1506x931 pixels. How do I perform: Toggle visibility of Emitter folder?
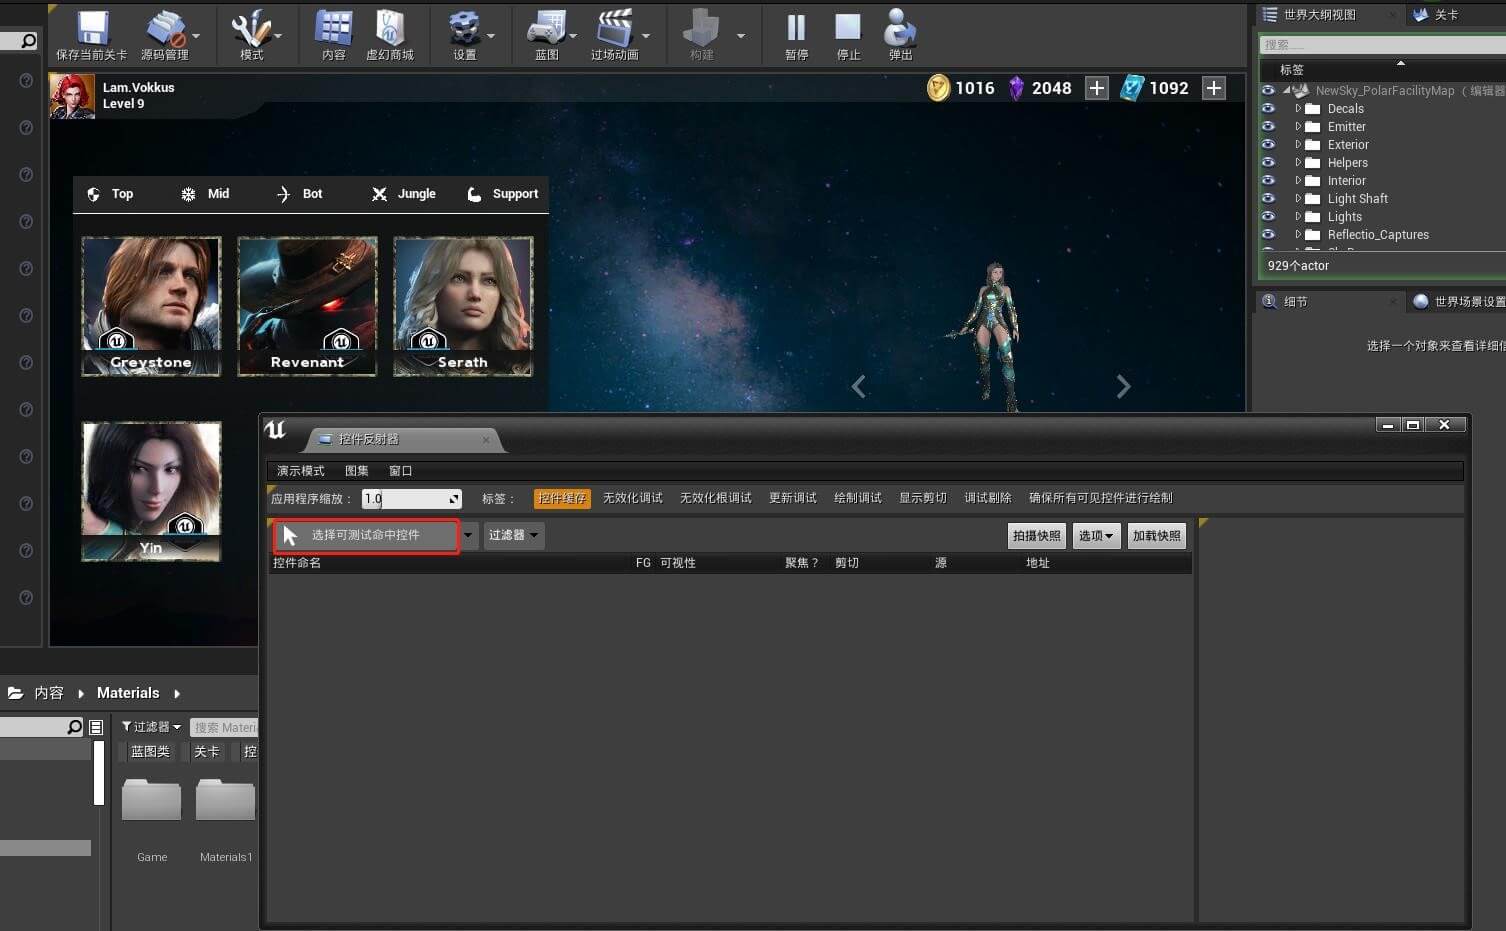[1268, 126]
